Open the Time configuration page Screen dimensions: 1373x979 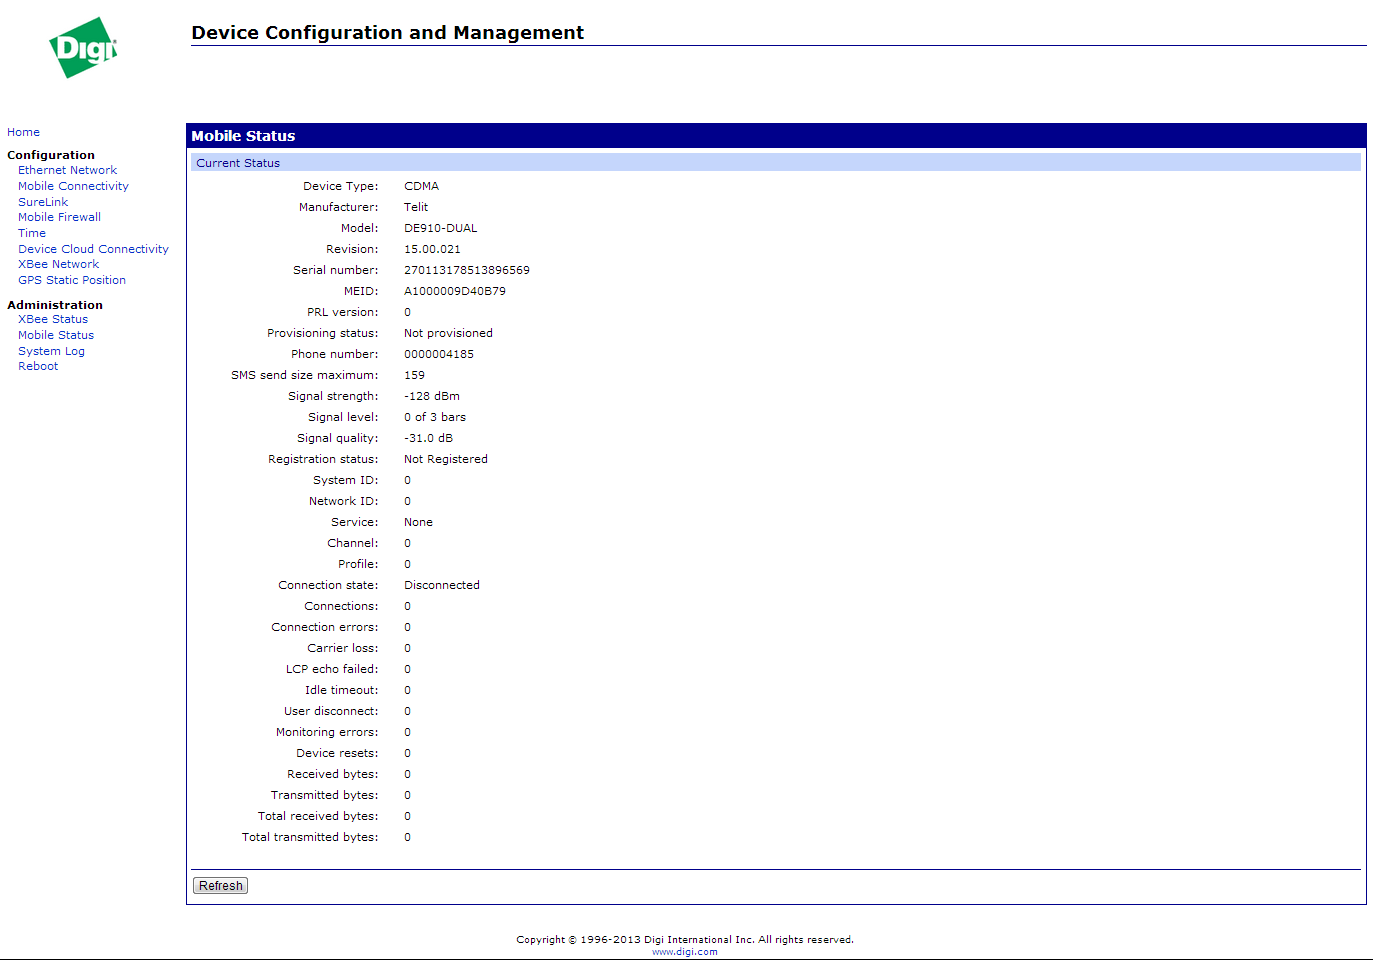click(x=32, y=233)
